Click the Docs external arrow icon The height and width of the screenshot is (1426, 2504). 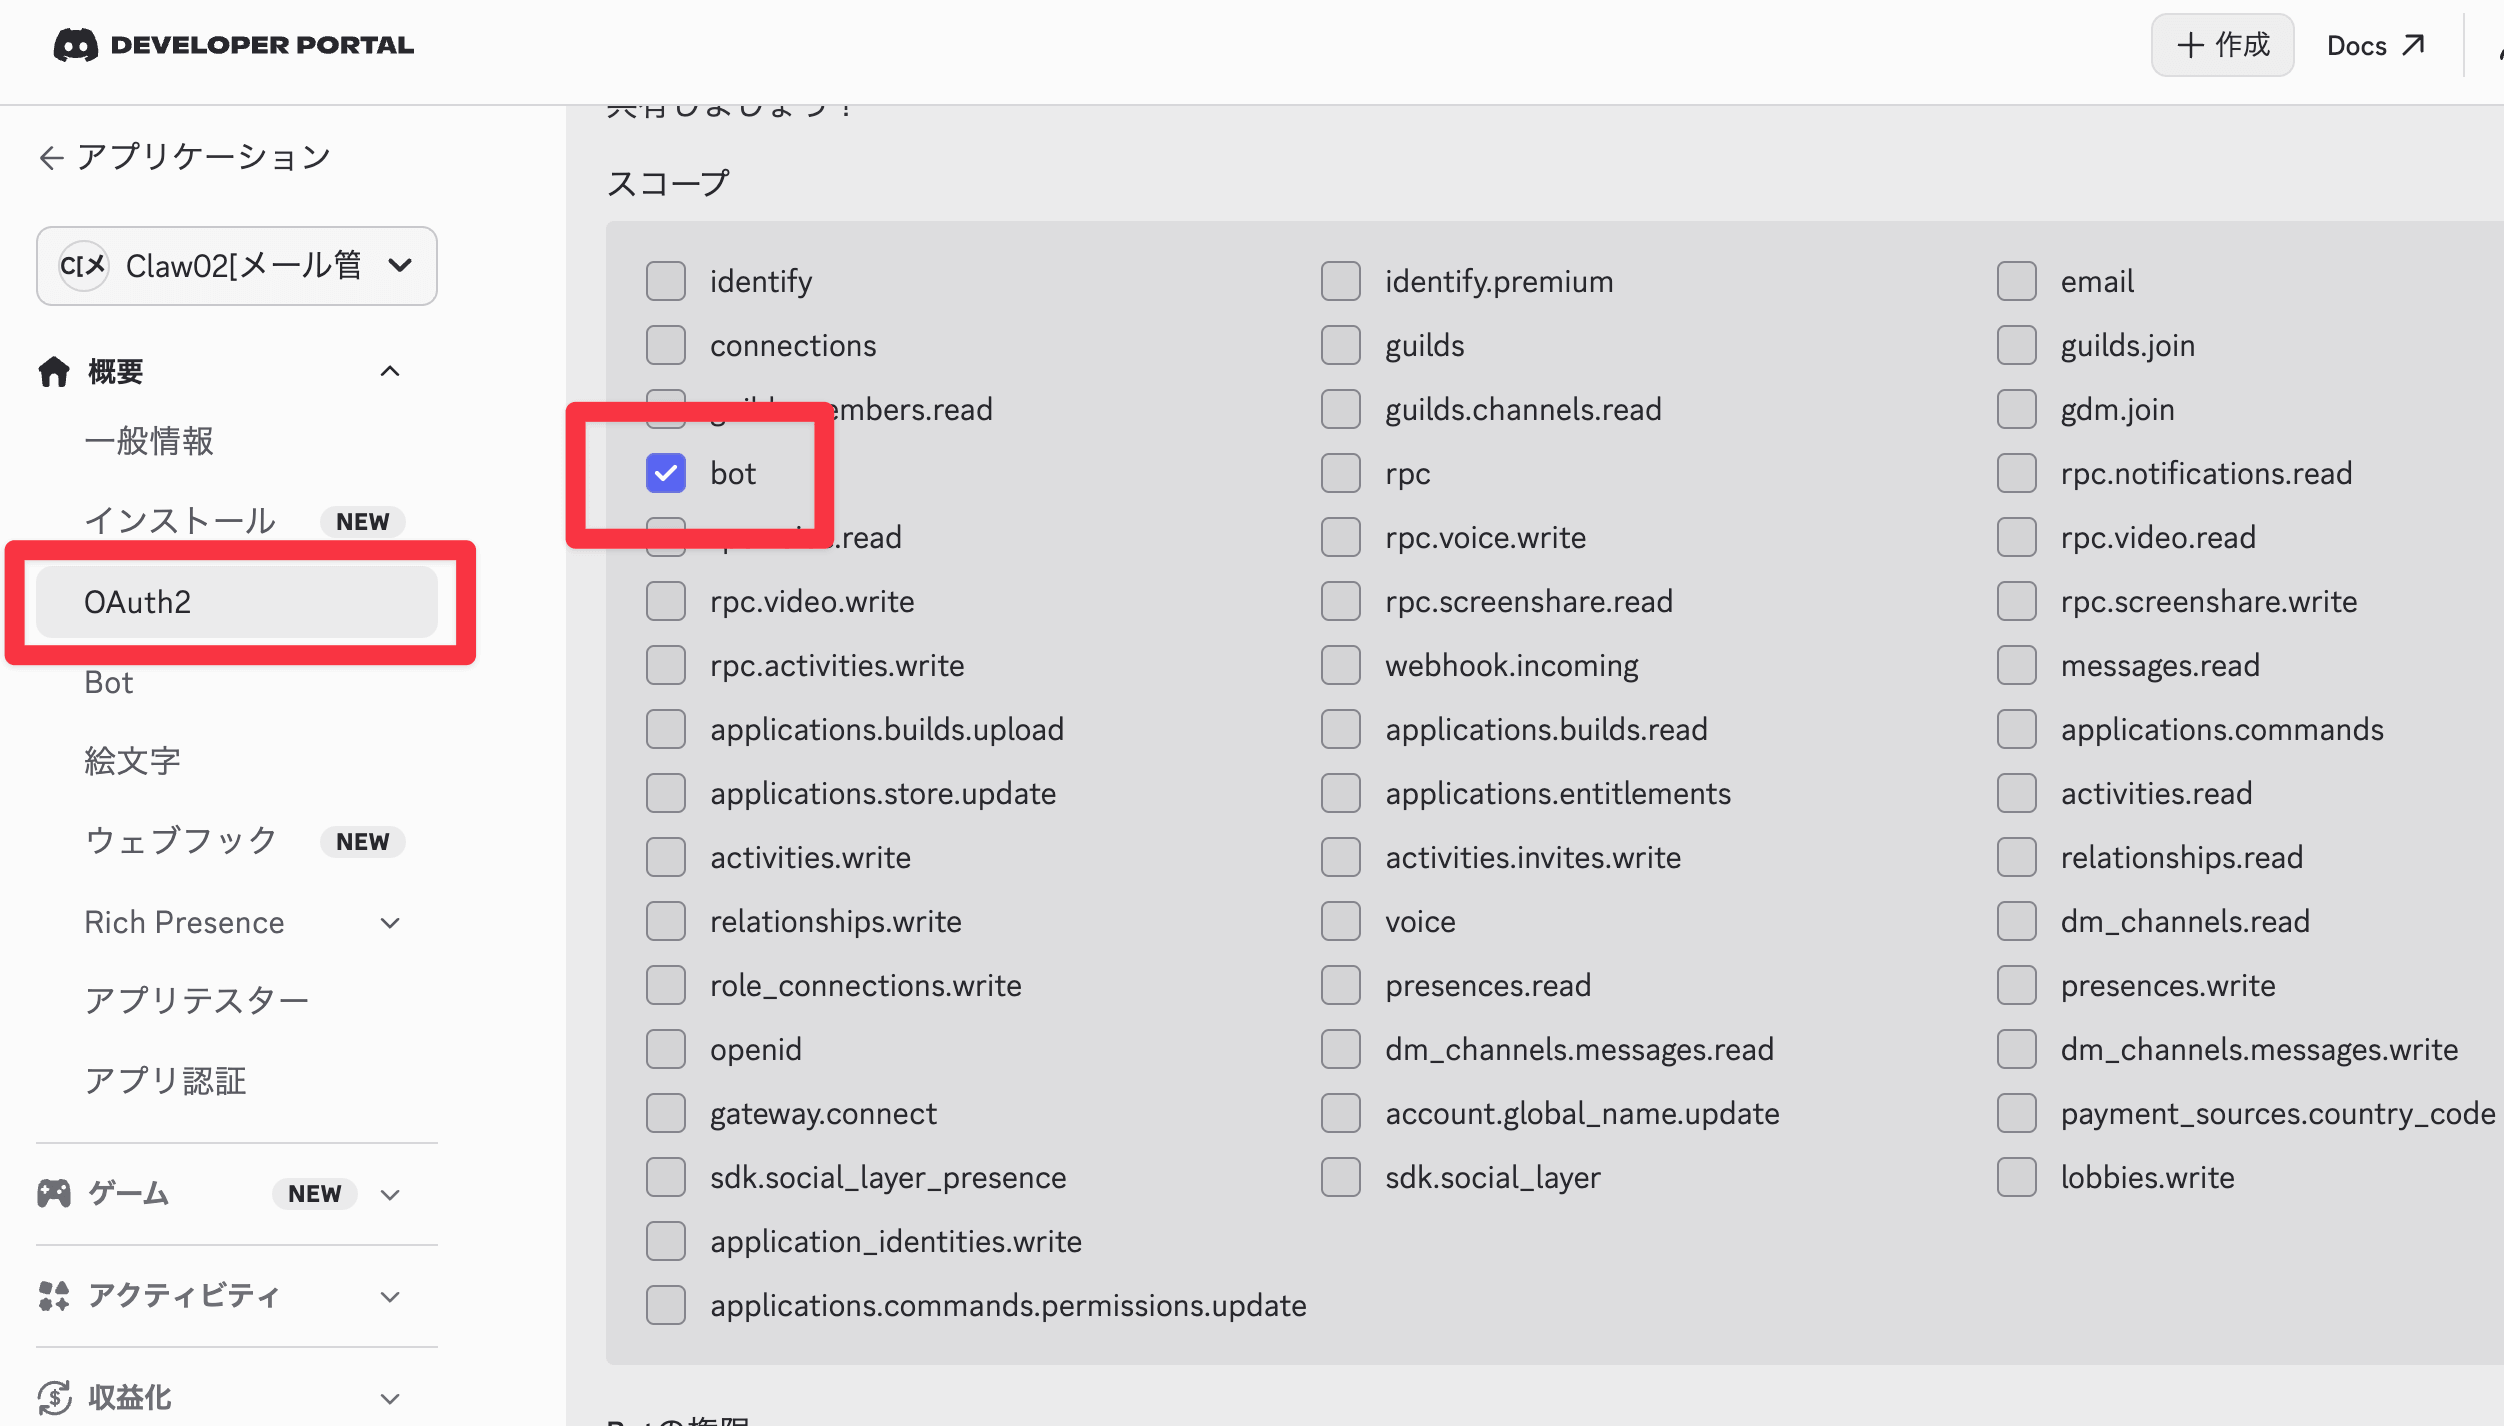[x=2413, y=45]
